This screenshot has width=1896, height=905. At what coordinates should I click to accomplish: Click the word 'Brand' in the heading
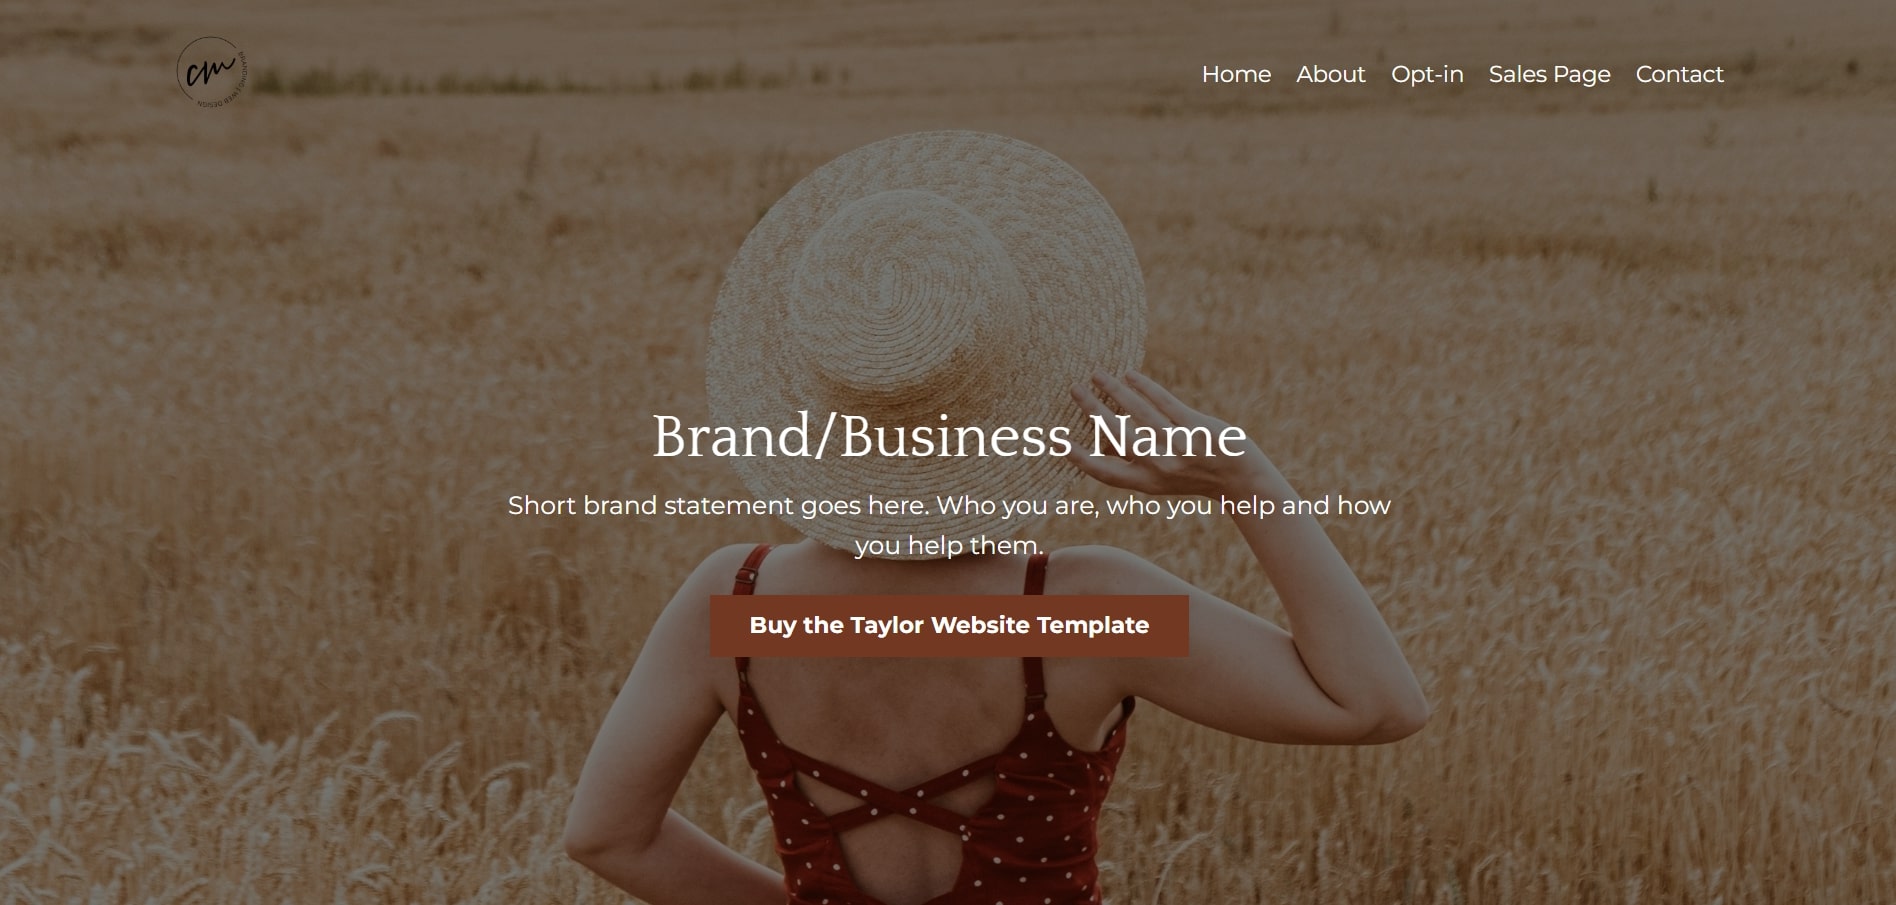coord(732,436)
